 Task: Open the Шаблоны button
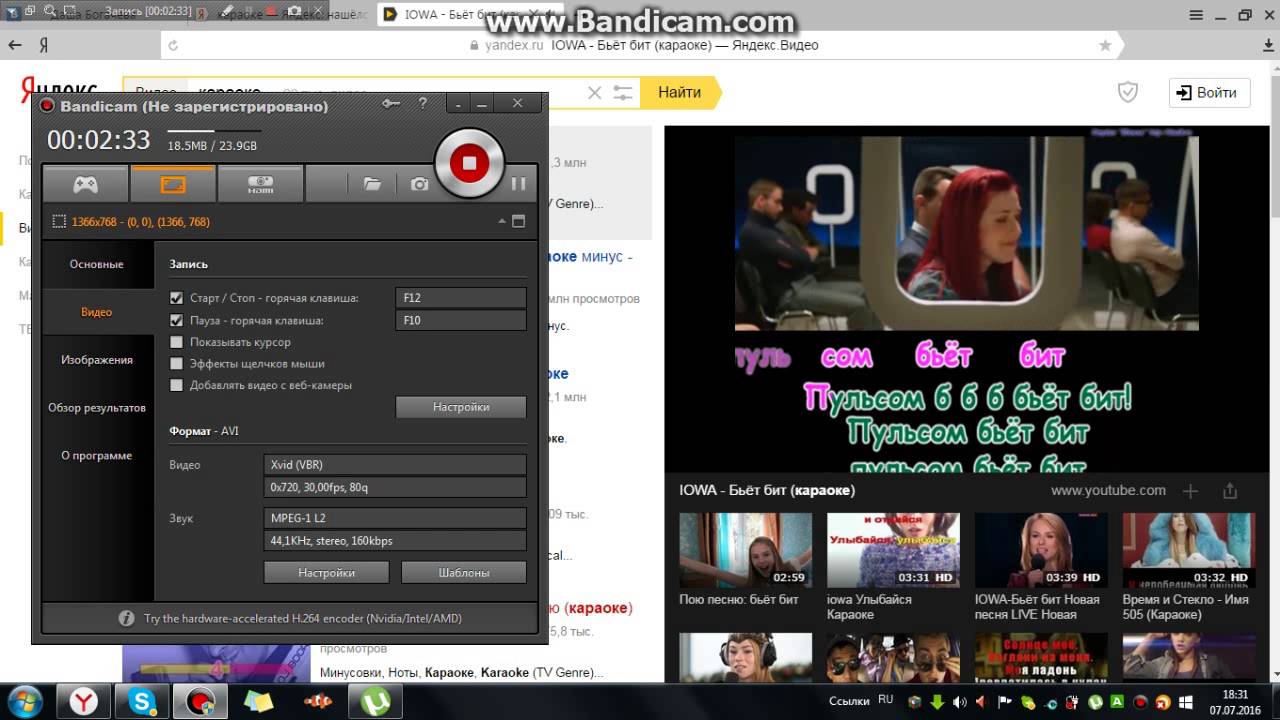pos(464,573)
